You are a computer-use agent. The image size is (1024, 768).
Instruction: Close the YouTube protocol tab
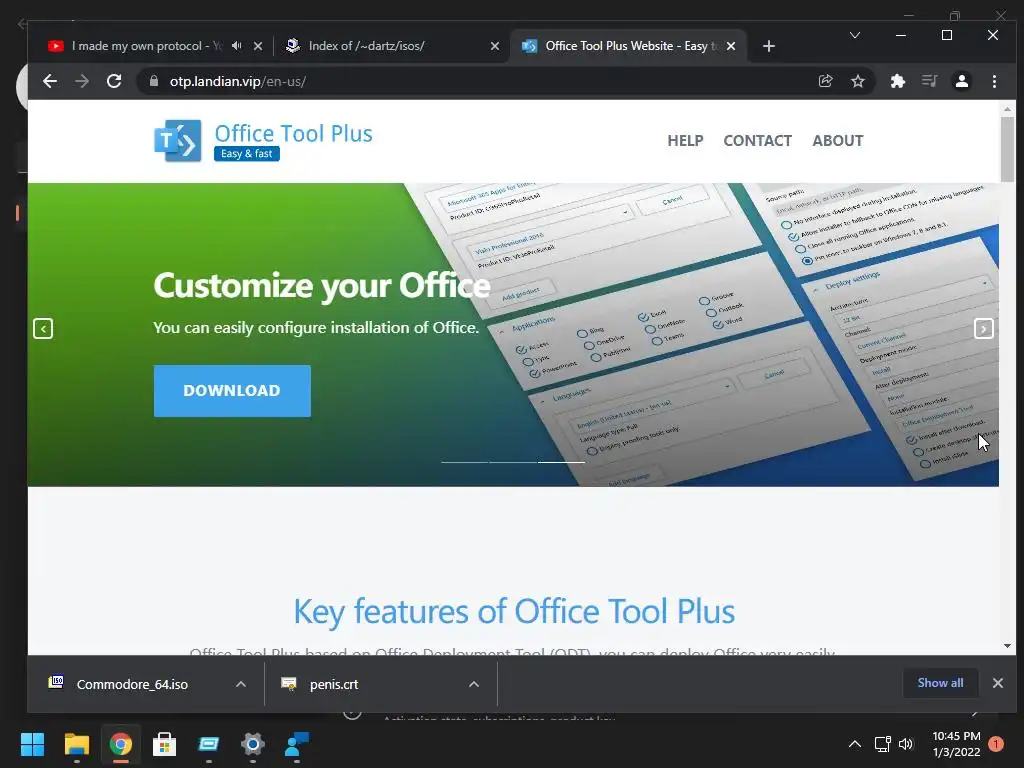258,46
